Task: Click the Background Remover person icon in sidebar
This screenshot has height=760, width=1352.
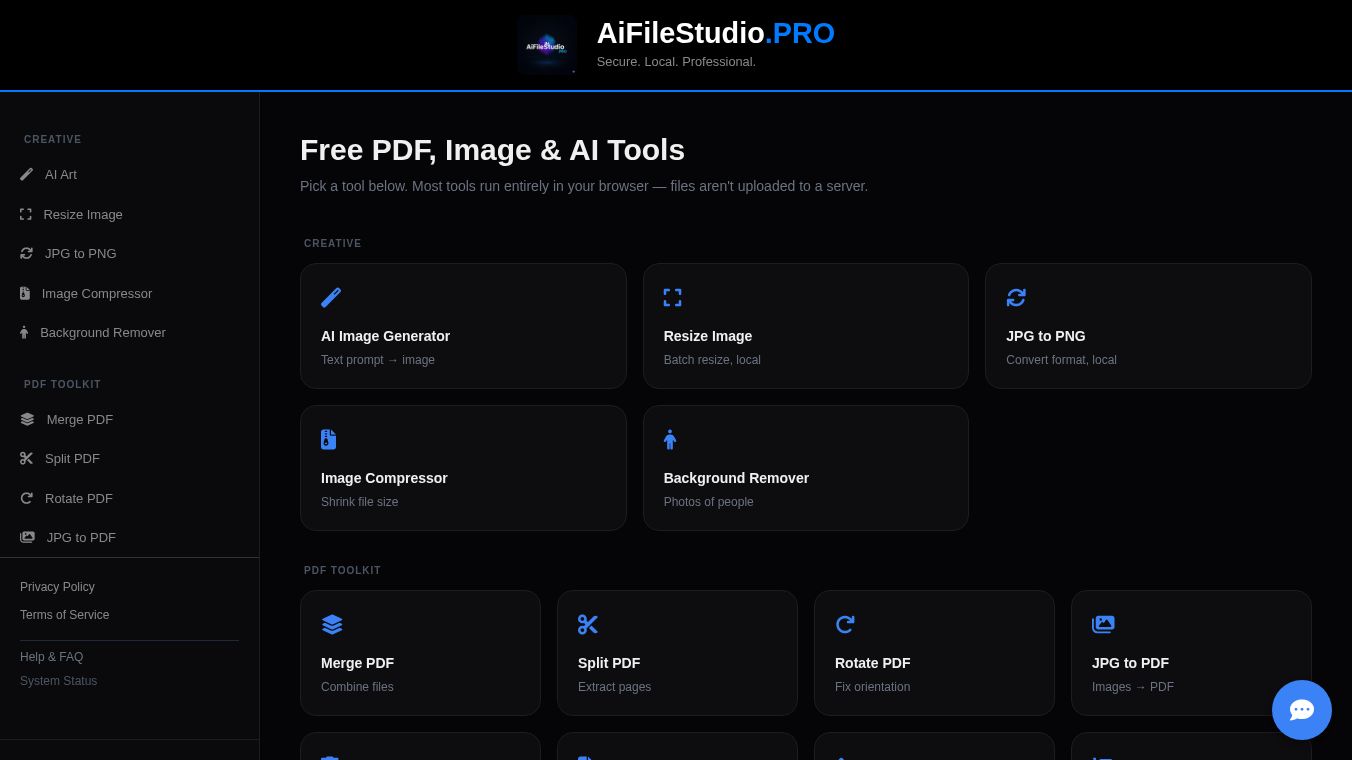Action: click(x=24, y=332)
